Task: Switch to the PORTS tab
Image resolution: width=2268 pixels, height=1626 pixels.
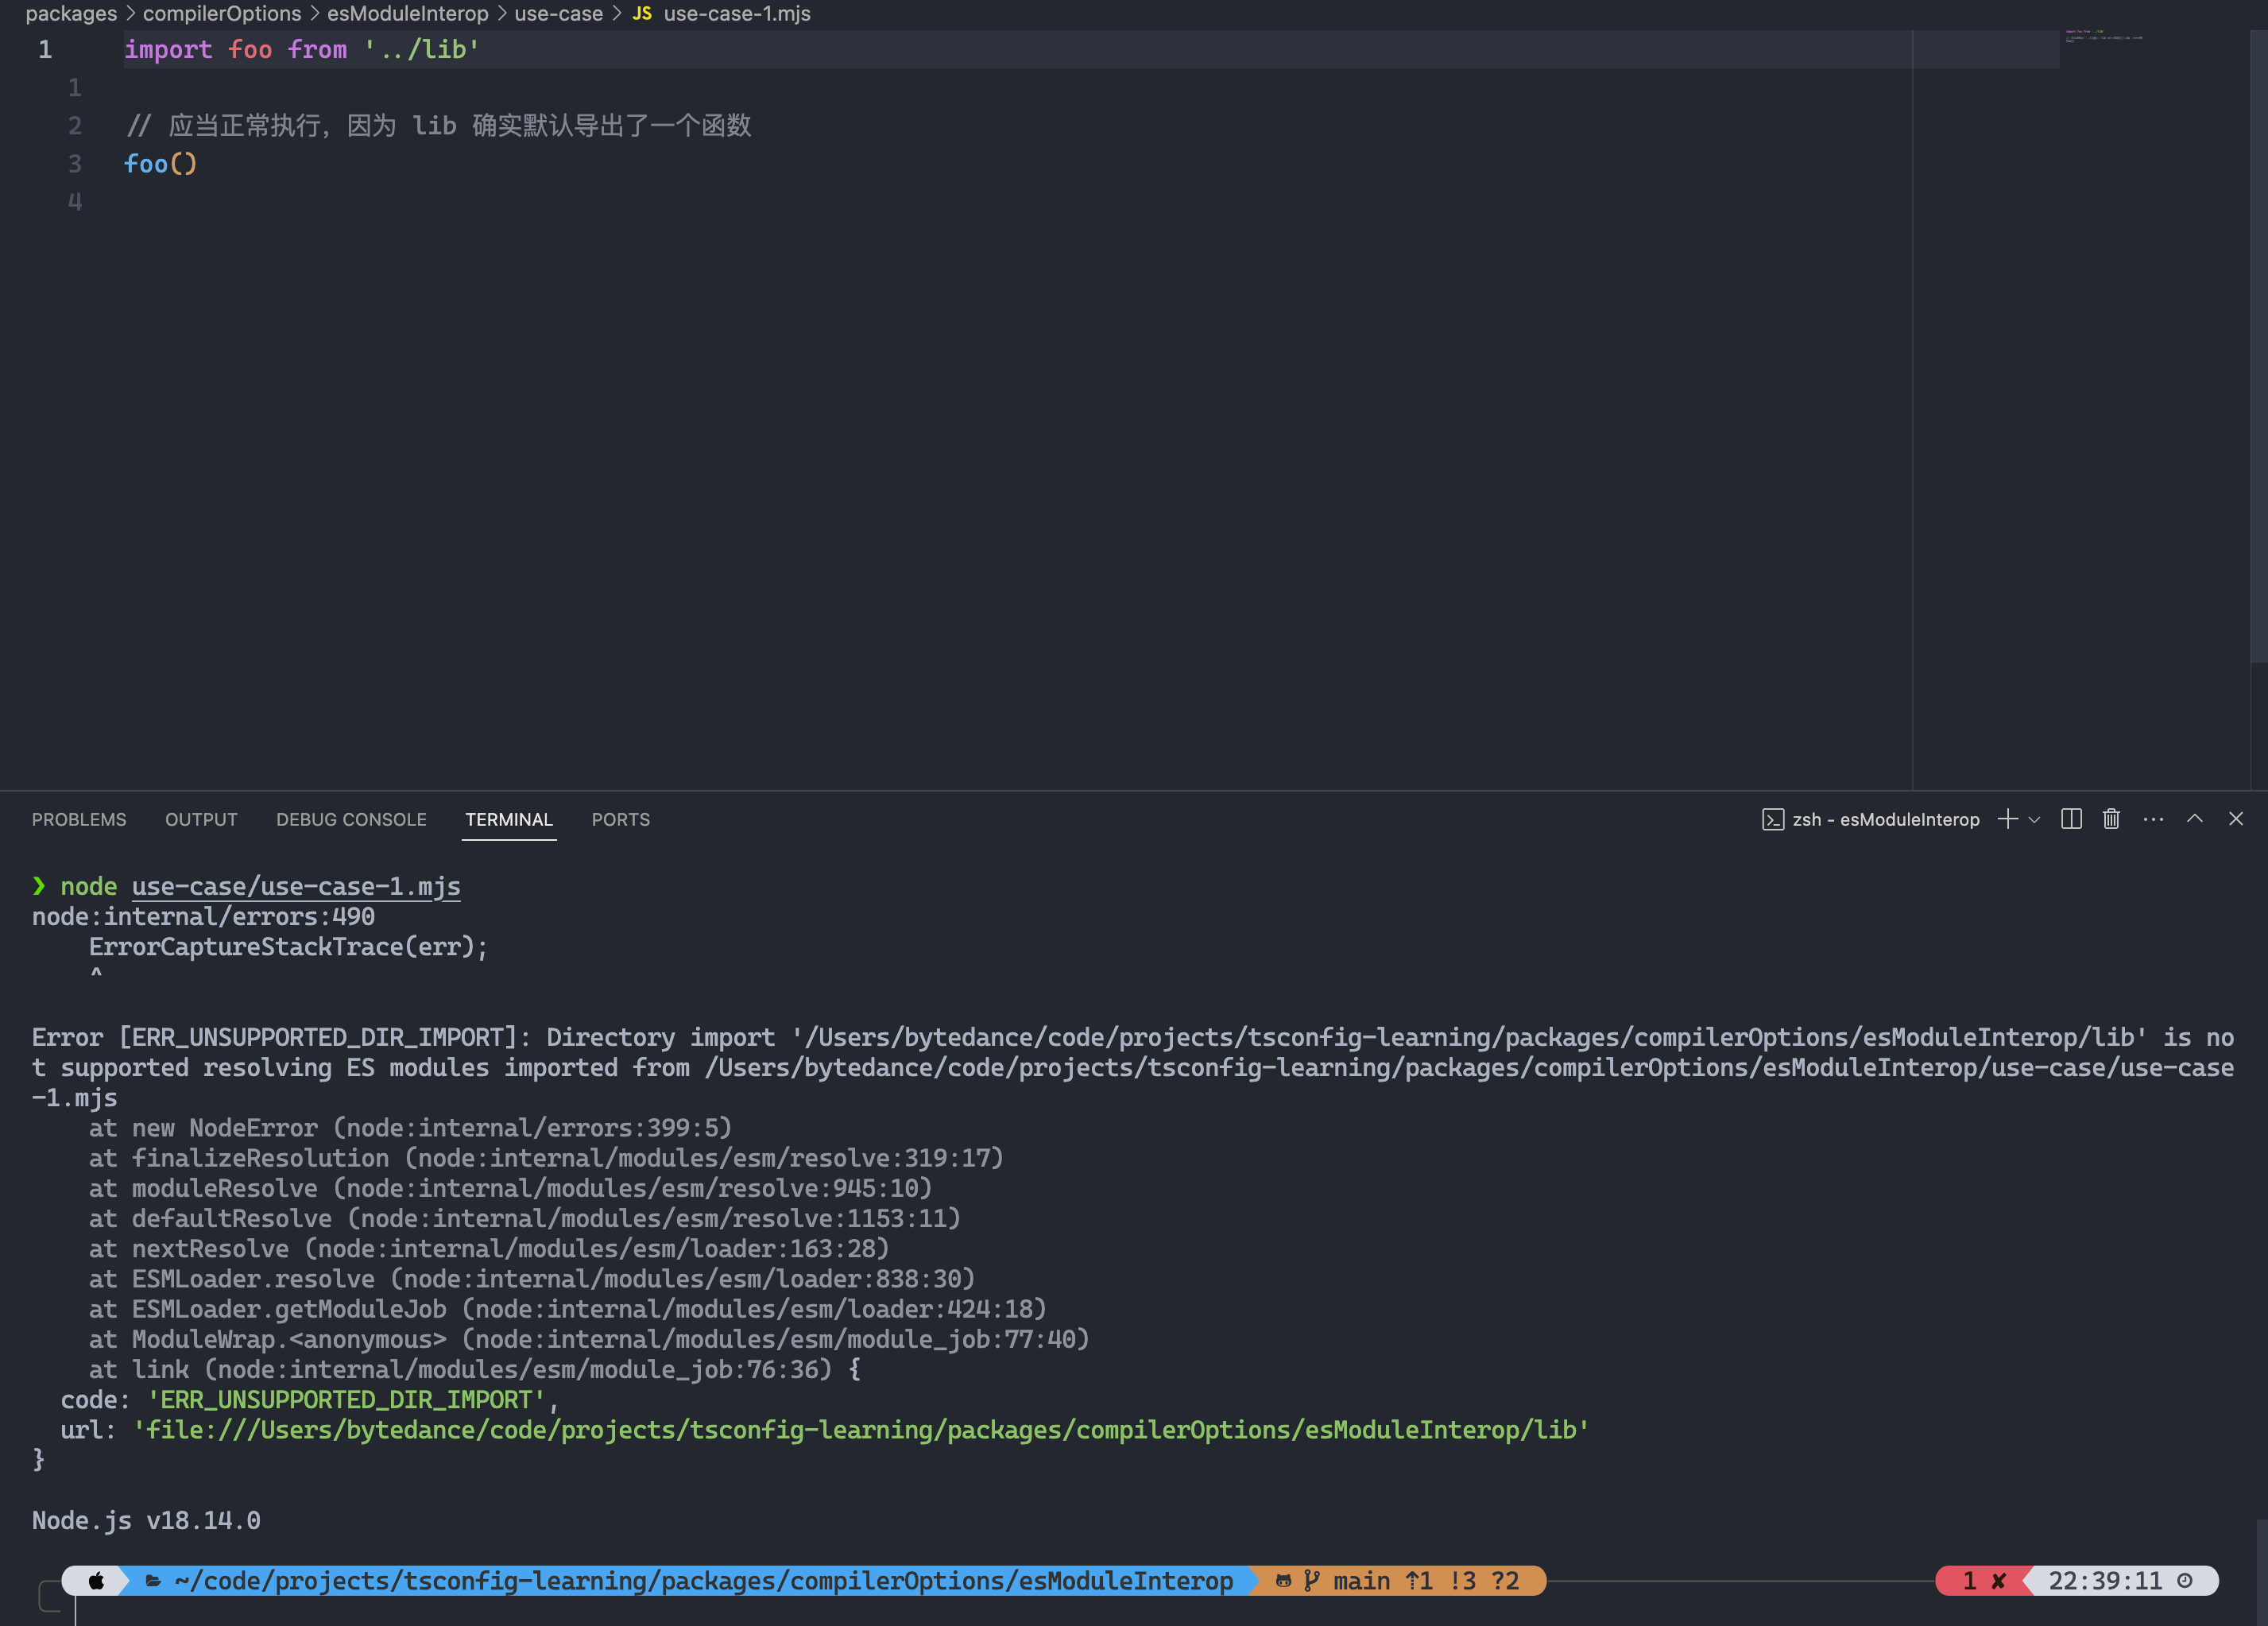Action: click(620, 819)
